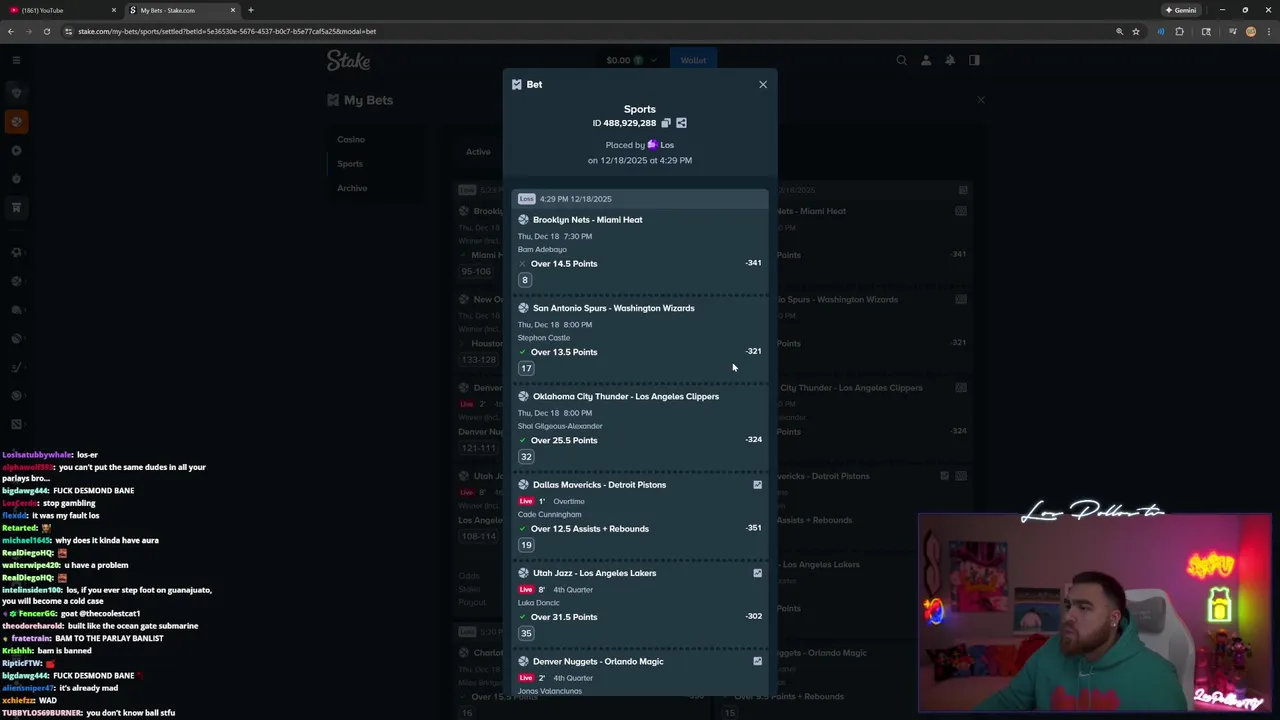
Task: Switch to the YouTube browser tab
Action: [x=60, y=10]
